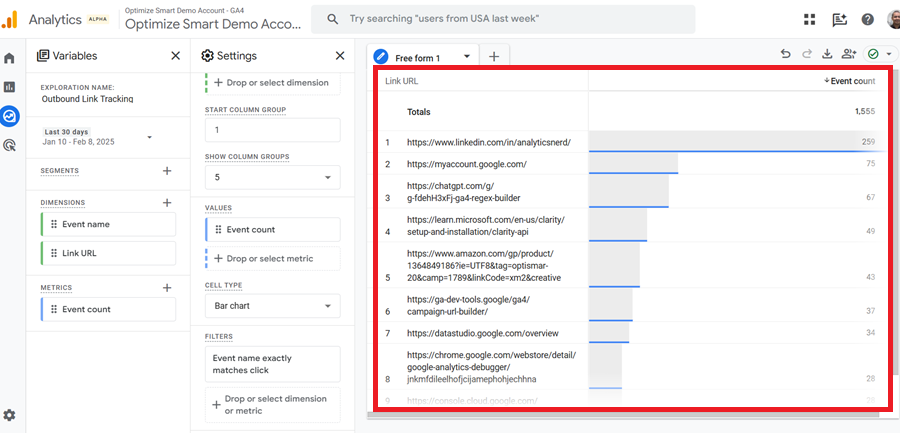
Task: Add a new tab with plus button
Action: tap(494, 56)
